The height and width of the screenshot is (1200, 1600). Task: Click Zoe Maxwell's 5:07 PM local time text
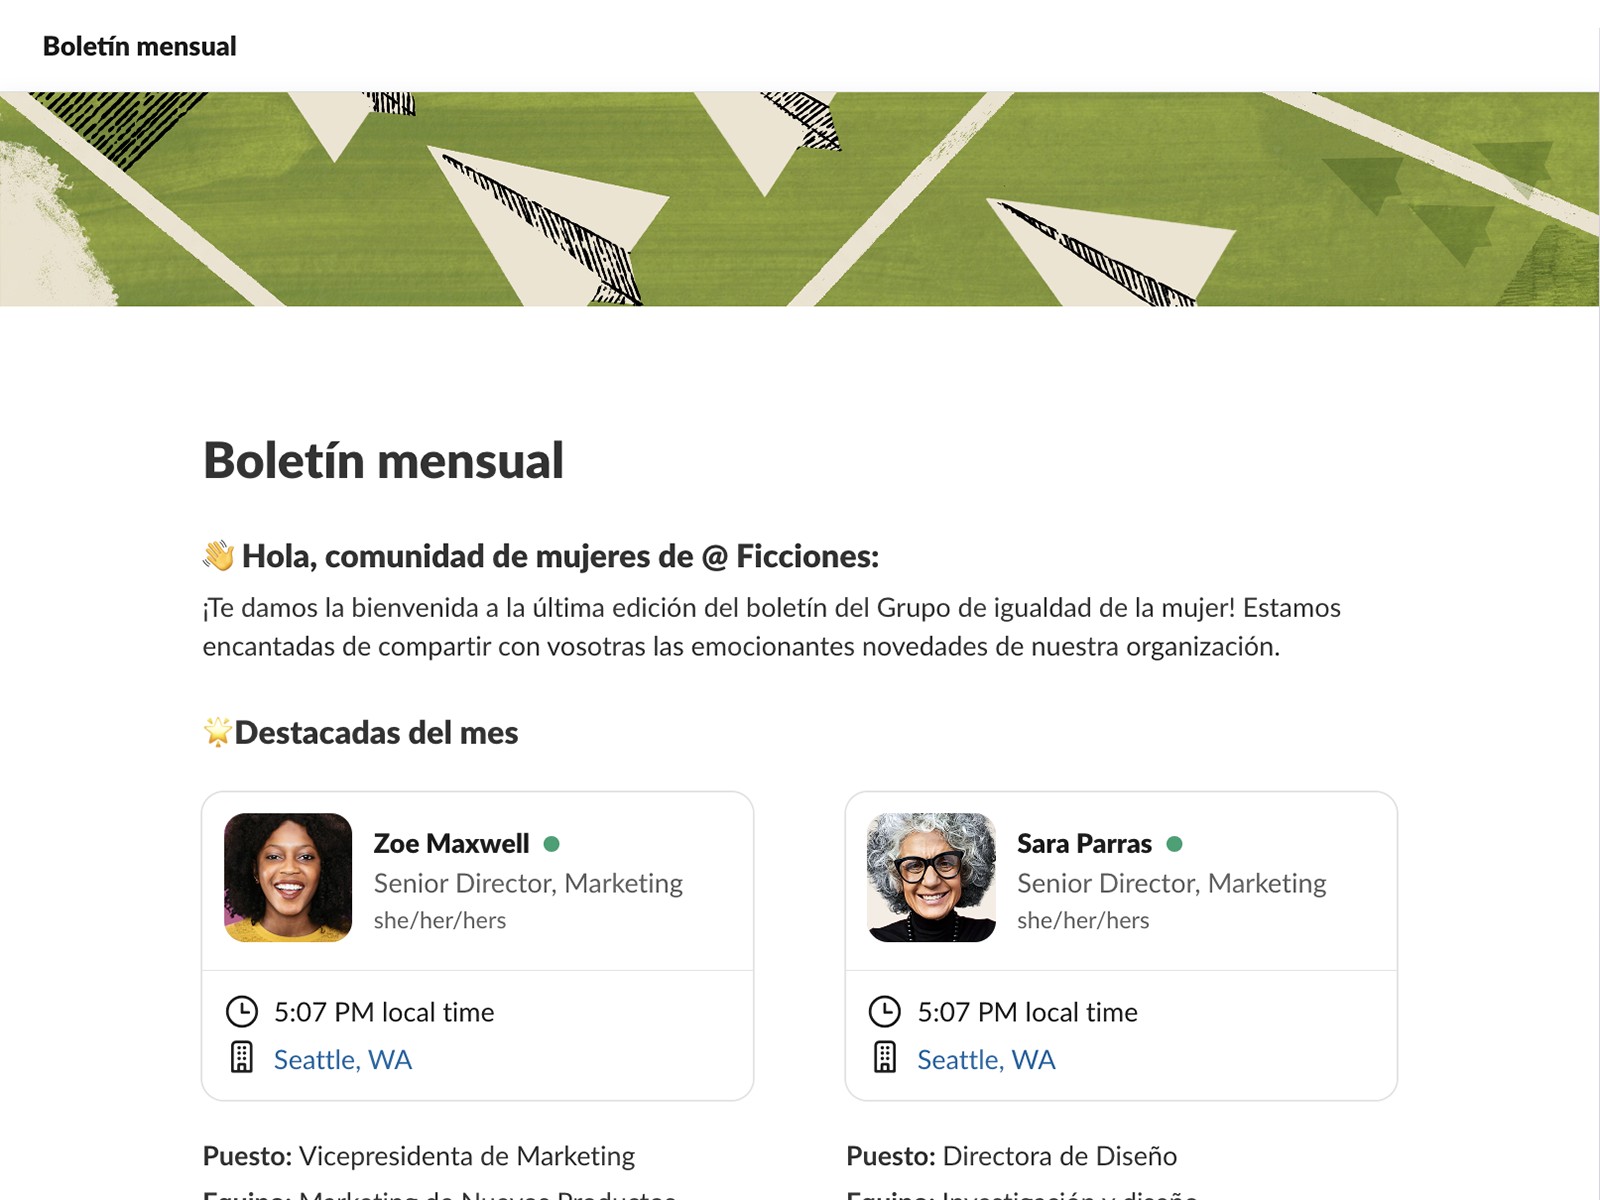tap(384, 1012)
